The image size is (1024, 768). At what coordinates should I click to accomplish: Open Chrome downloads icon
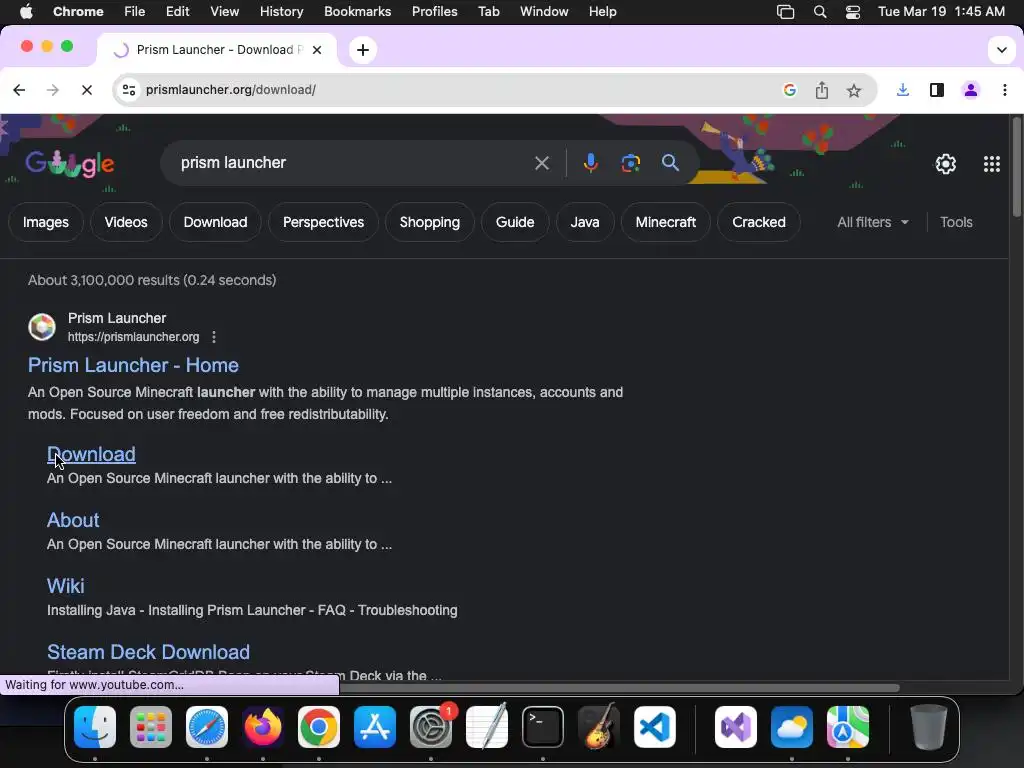903,90
